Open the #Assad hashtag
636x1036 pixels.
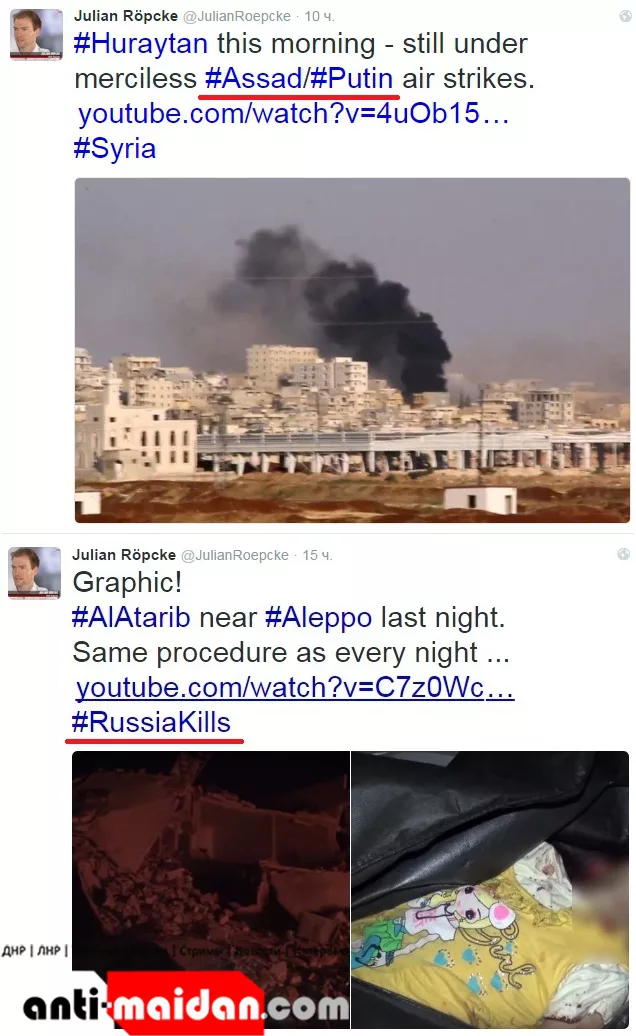tap(254, 79)
